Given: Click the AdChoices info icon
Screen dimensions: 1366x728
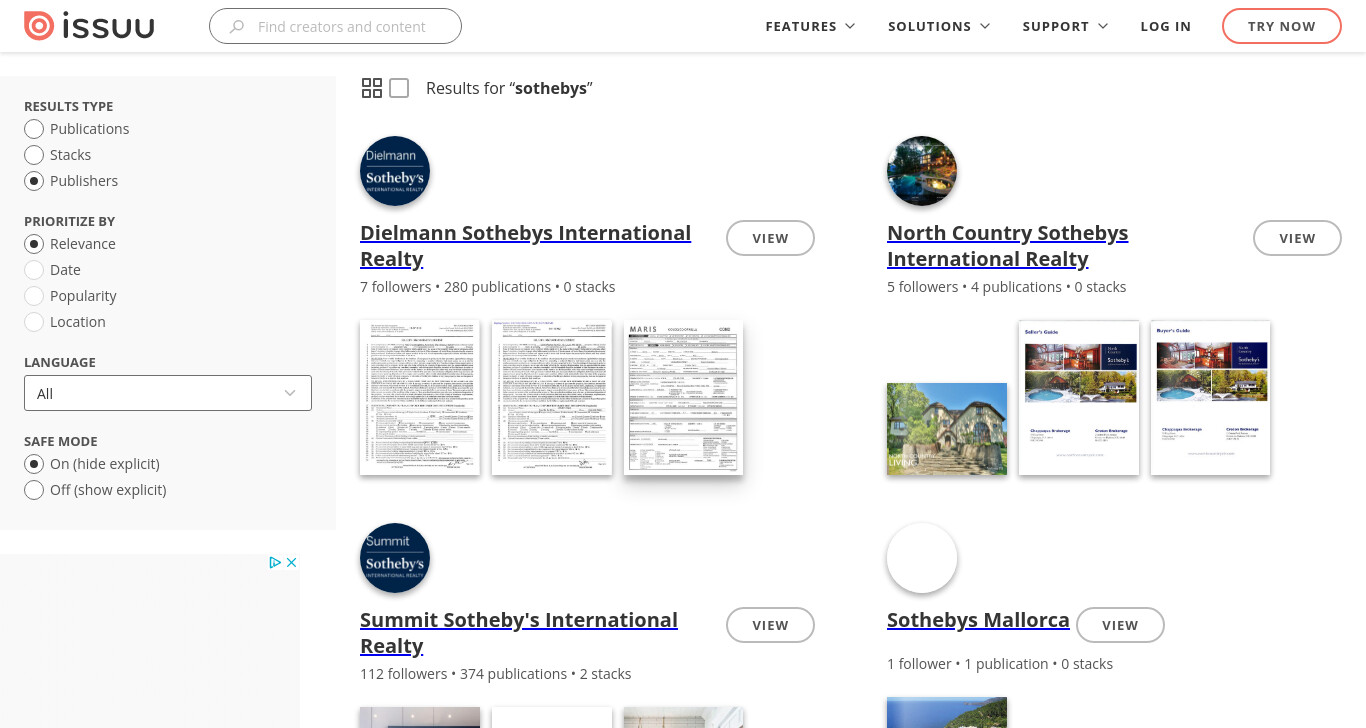Looking at the screenshot, I should (x=275, y=562).
